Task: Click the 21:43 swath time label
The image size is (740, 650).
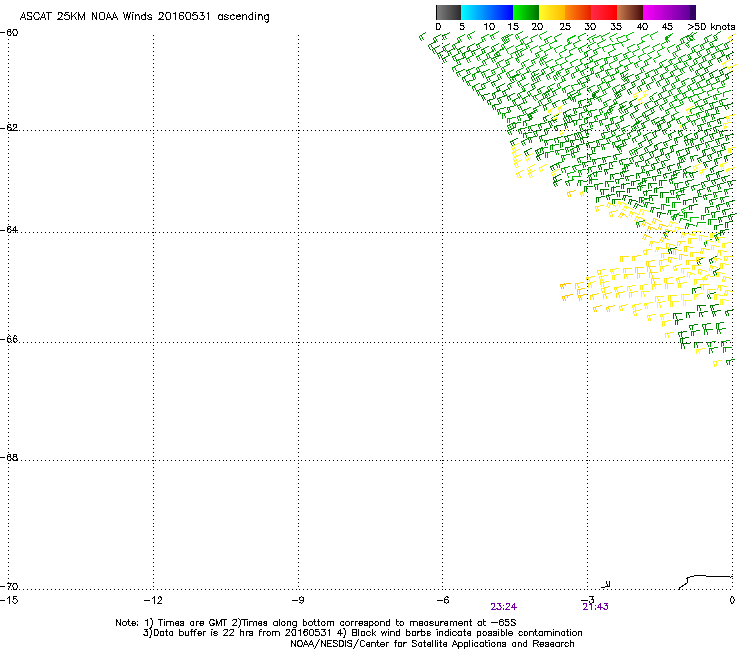Action: click(x=595, y=607)
